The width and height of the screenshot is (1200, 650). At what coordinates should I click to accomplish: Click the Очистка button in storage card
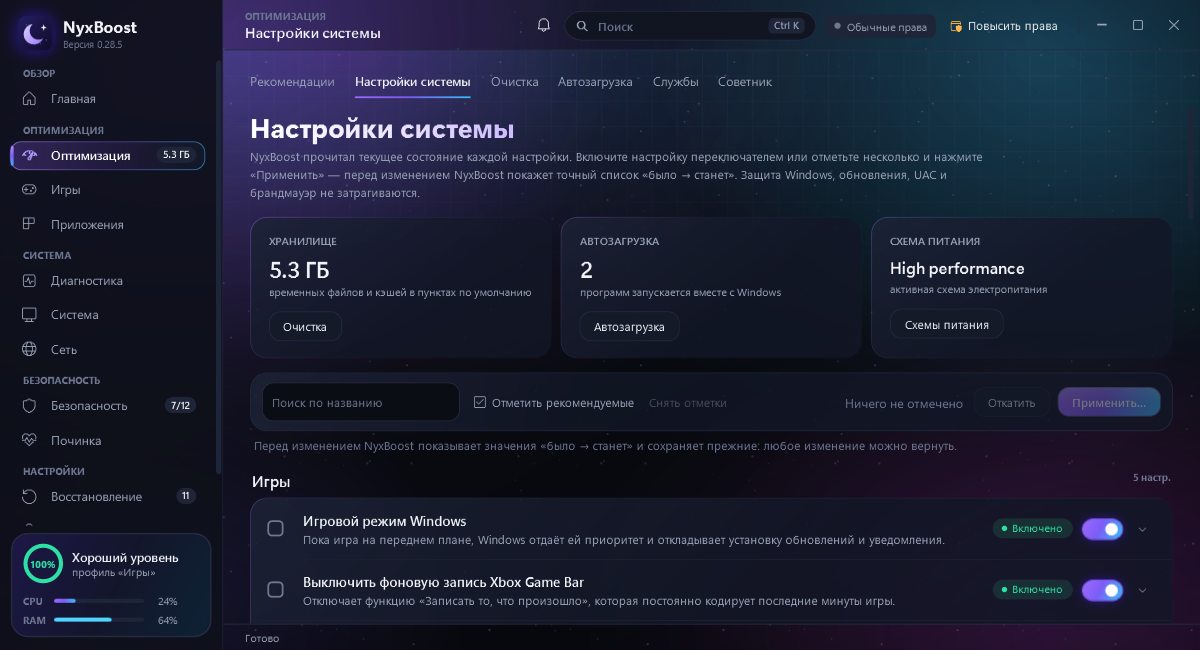point(305,326)
